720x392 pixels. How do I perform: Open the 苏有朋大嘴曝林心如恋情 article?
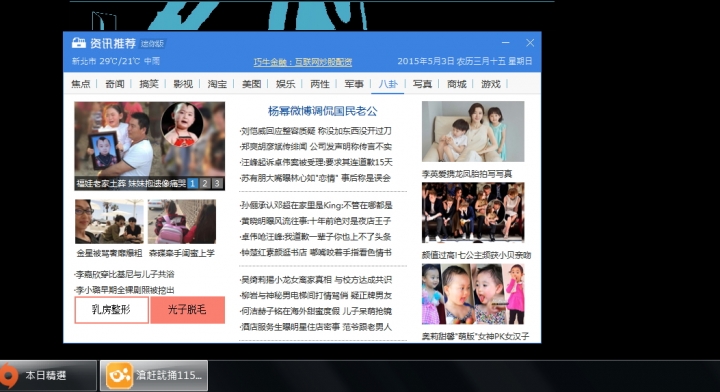[315, 178]
